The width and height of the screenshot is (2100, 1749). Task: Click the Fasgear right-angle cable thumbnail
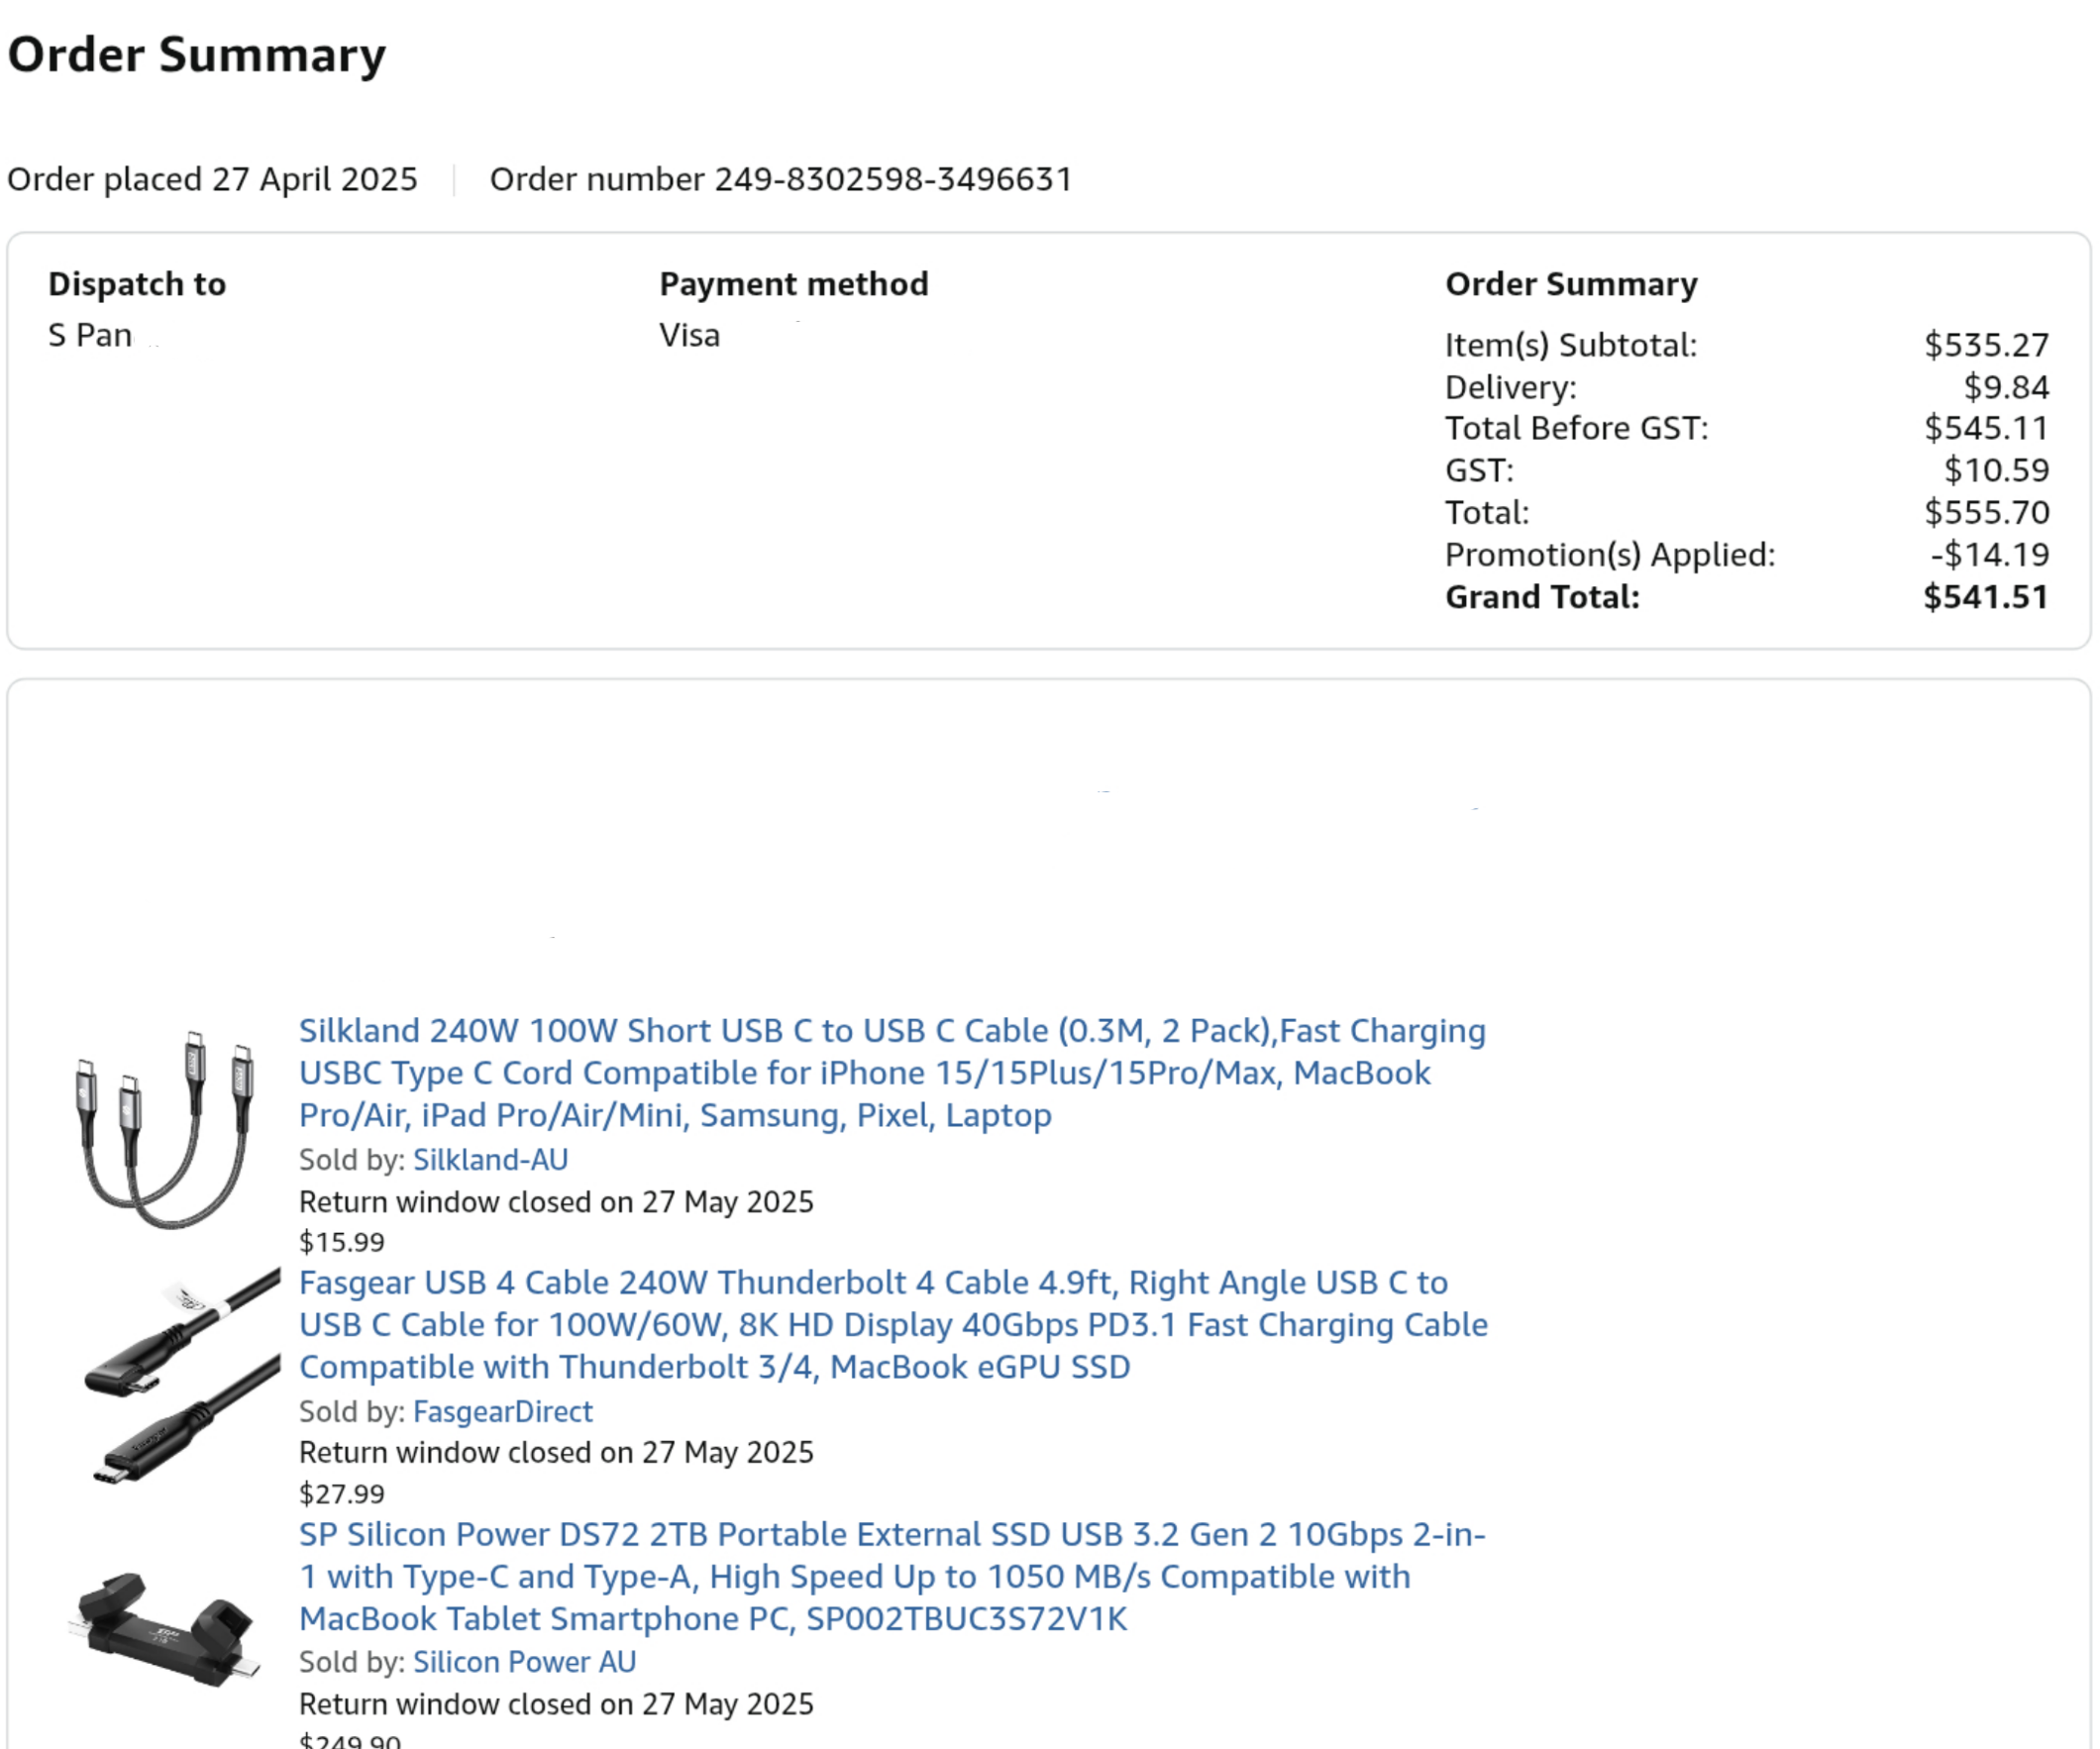[180, 1377]
